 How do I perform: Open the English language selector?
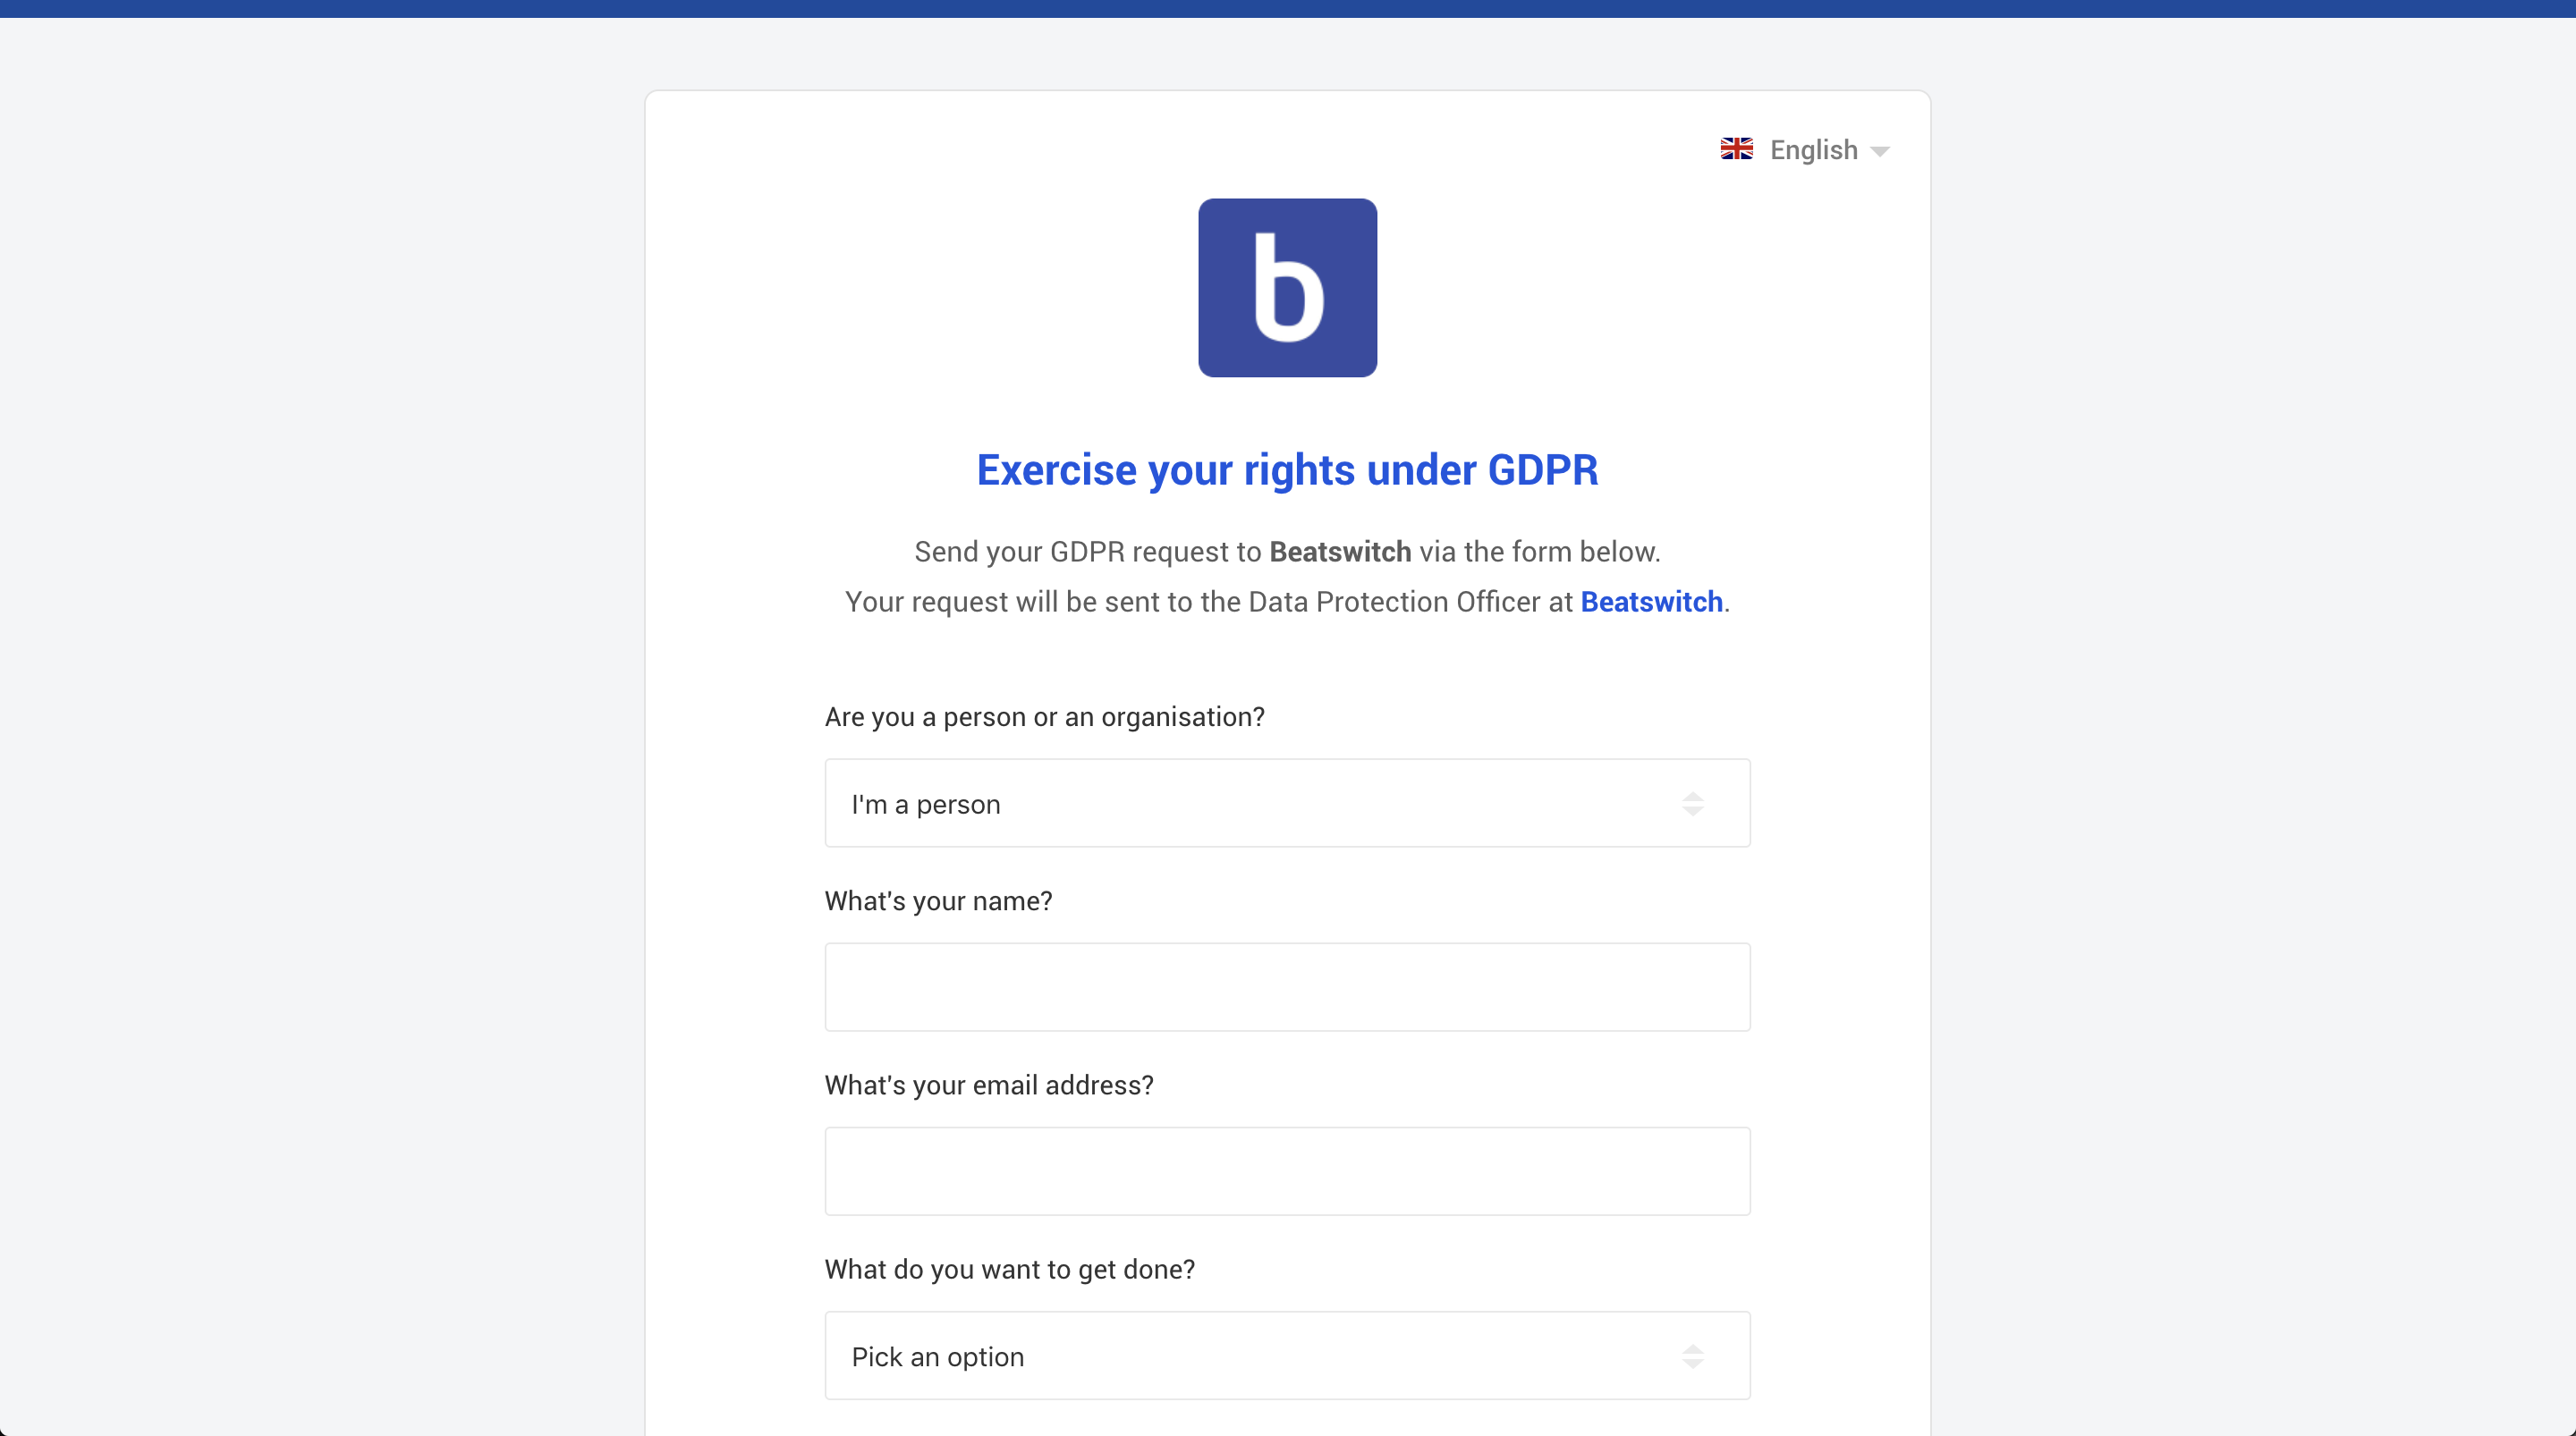[1812, 150]
